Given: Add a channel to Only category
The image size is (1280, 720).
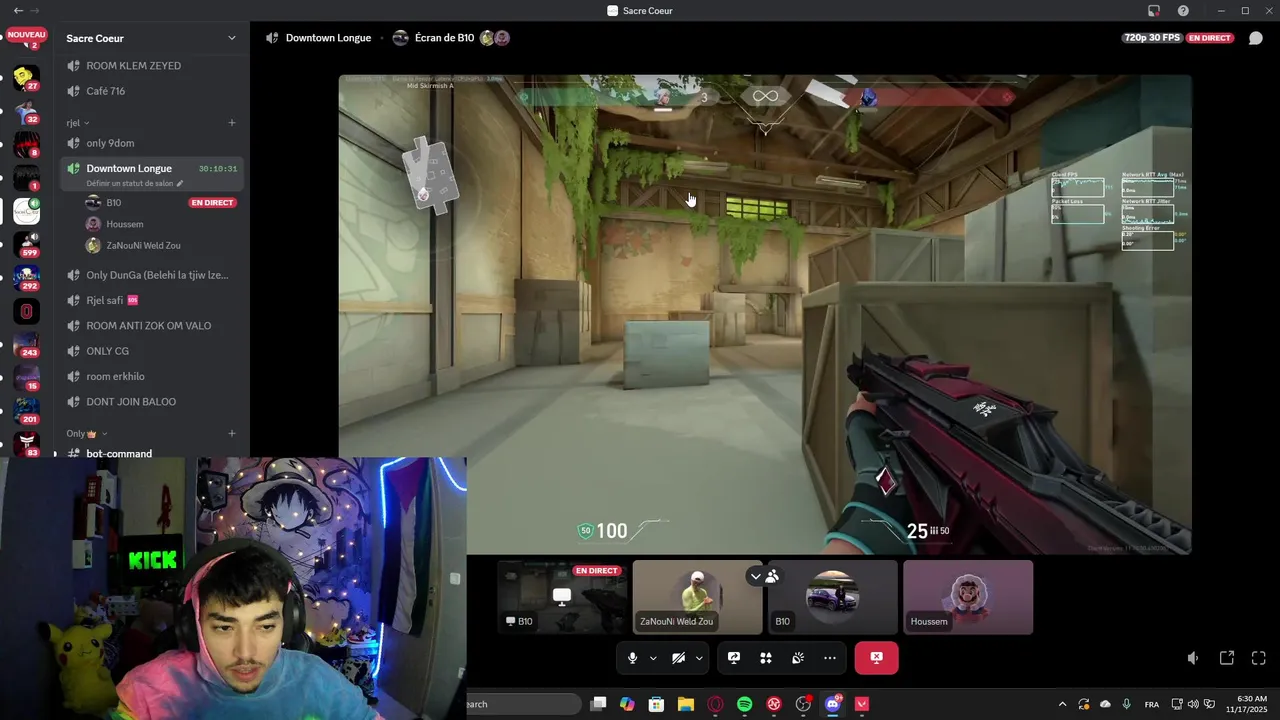Looking at the screenshot, I should [x=232, y=434].
